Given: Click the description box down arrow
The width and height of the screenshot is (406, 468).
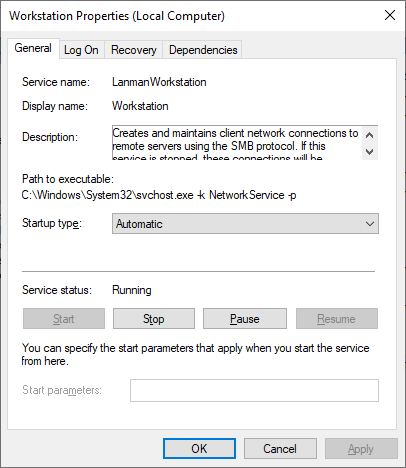Looking at the screenshot, I should pyautogui.click(x=369, y=152).
